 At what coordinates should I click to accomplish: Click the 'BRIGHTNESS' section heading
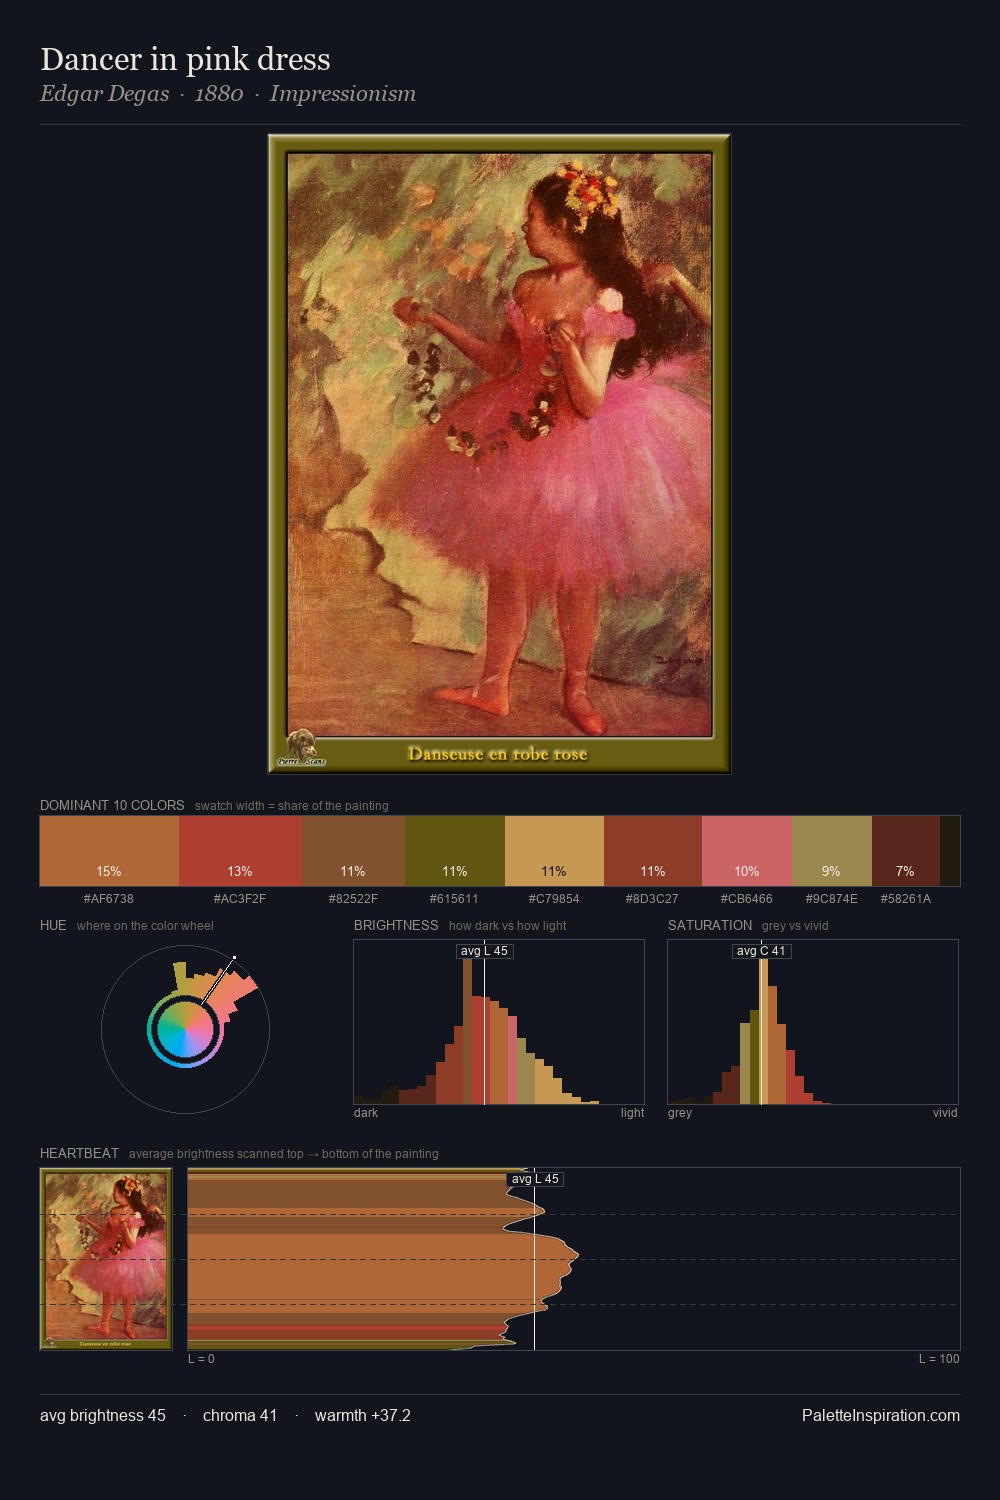[x=396, y=925]
